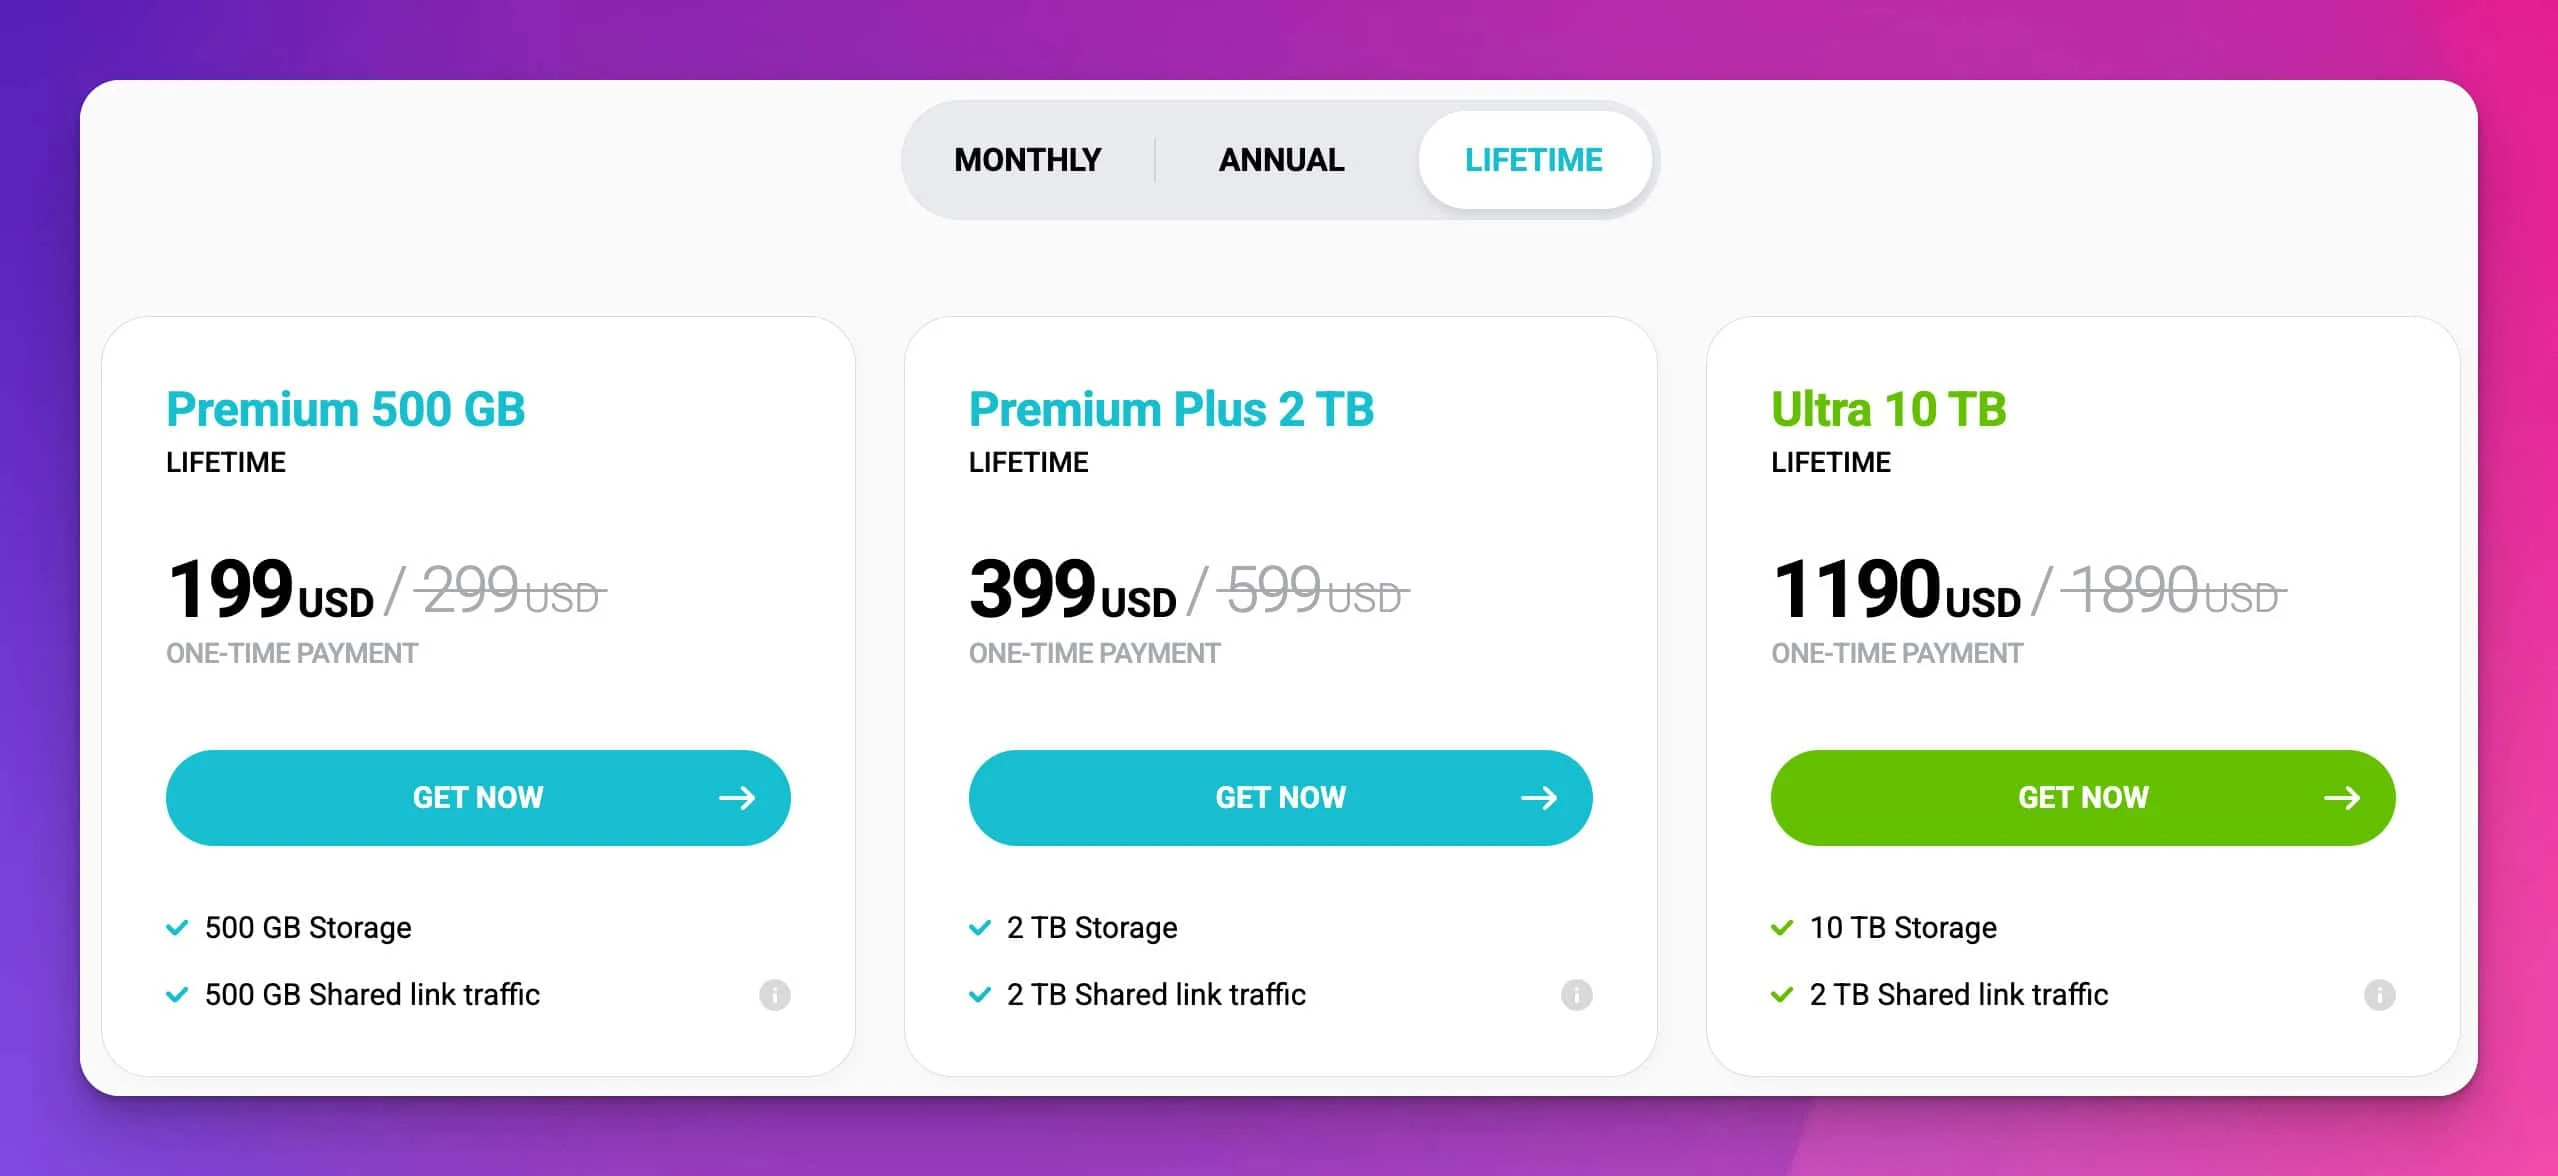Click Get Now on the Premium 500 GB plan
2558x1176 pixels.
pos(478,797)
